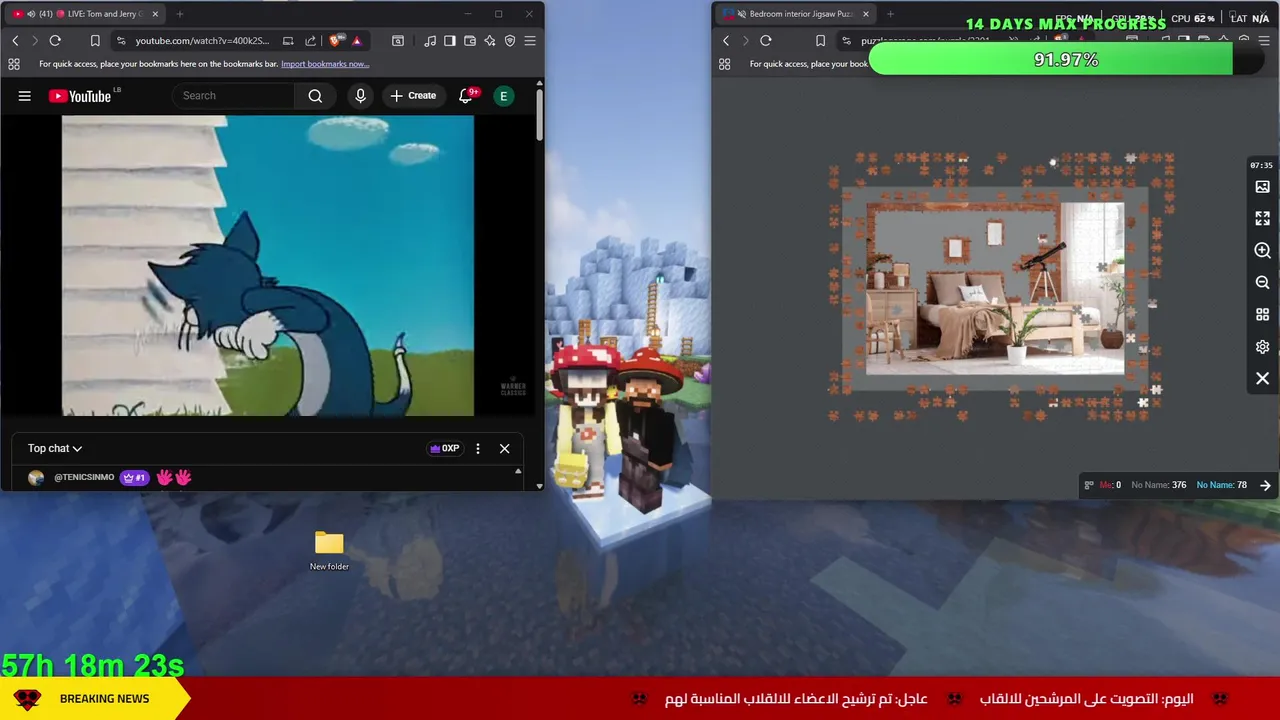Click the Tom and Jerry video player
The image size is (1280, 720).
coord(268,266)
